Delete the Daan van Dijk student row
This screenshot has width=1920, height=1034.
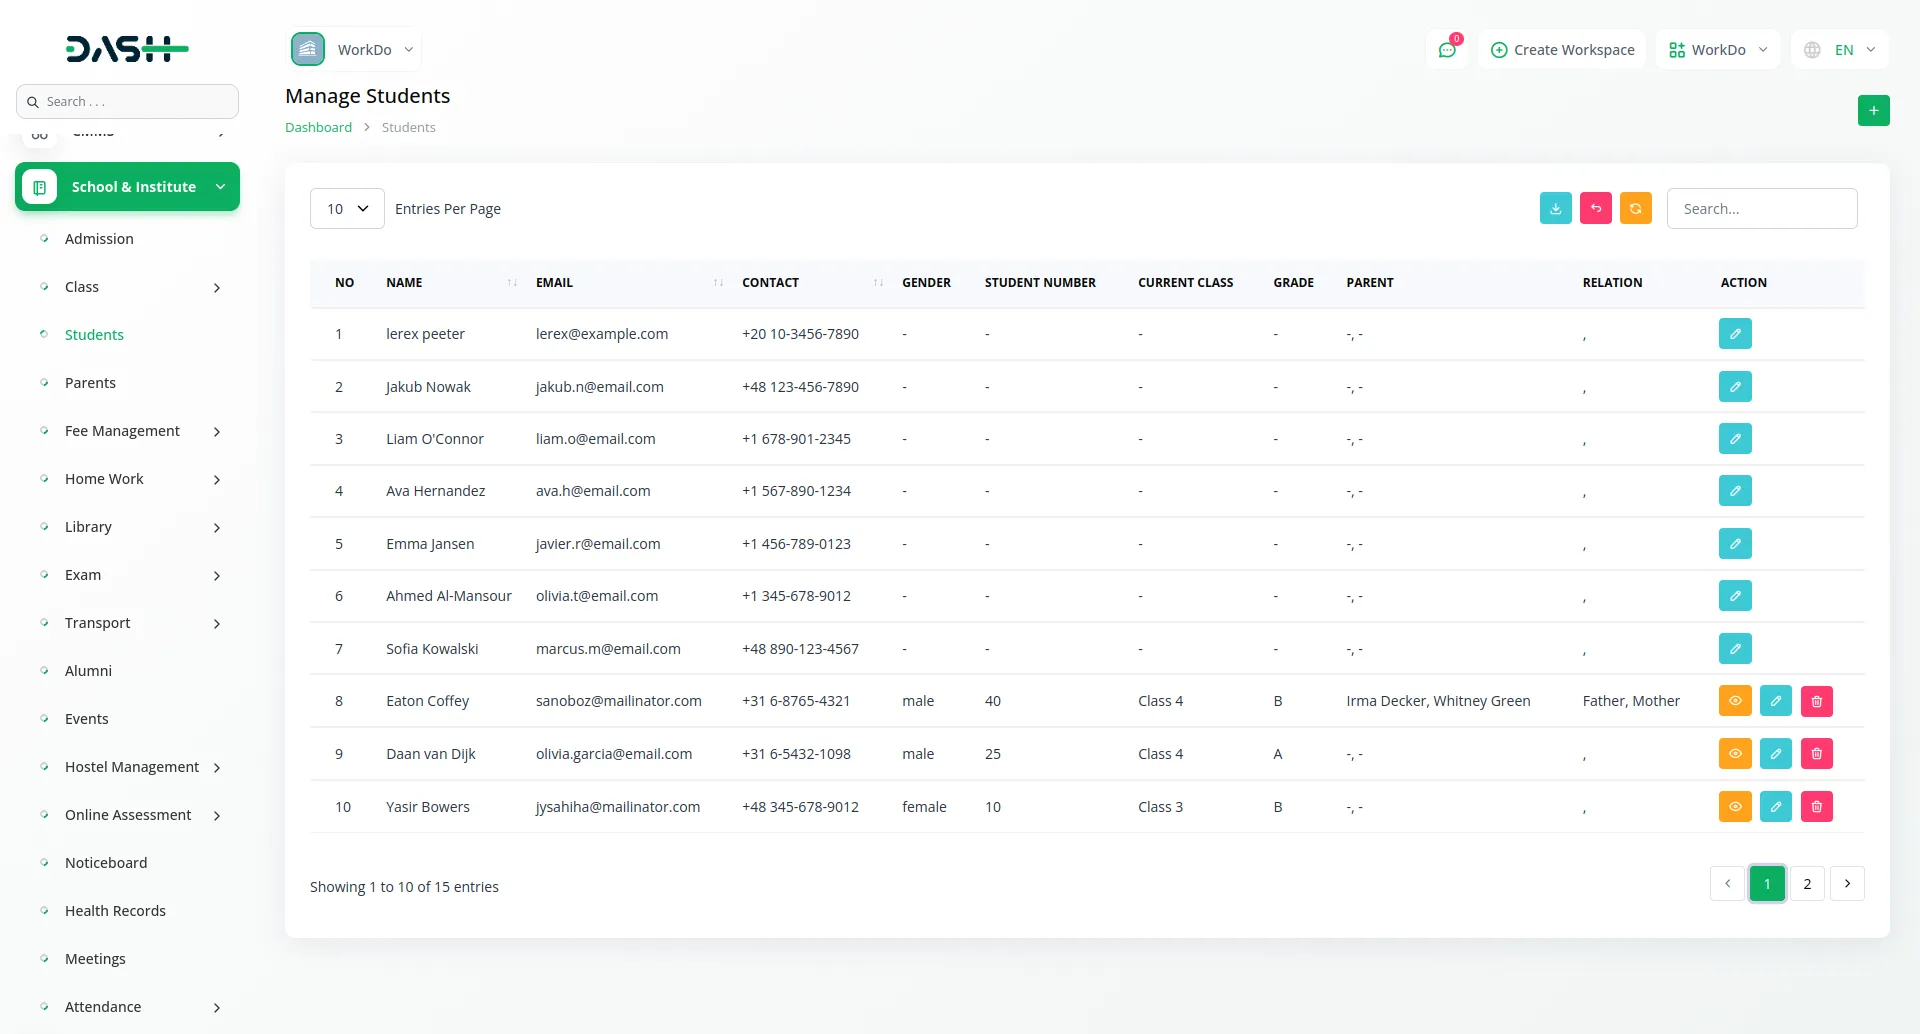click(x=1817, y=754)
